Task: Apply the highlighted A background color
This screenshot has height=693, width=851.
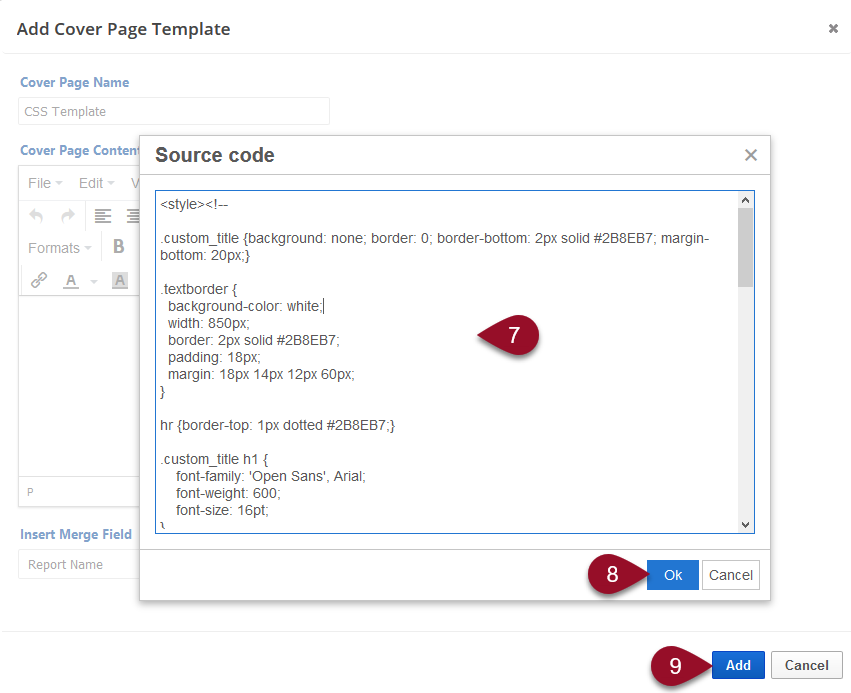Action: coord(120,281)
